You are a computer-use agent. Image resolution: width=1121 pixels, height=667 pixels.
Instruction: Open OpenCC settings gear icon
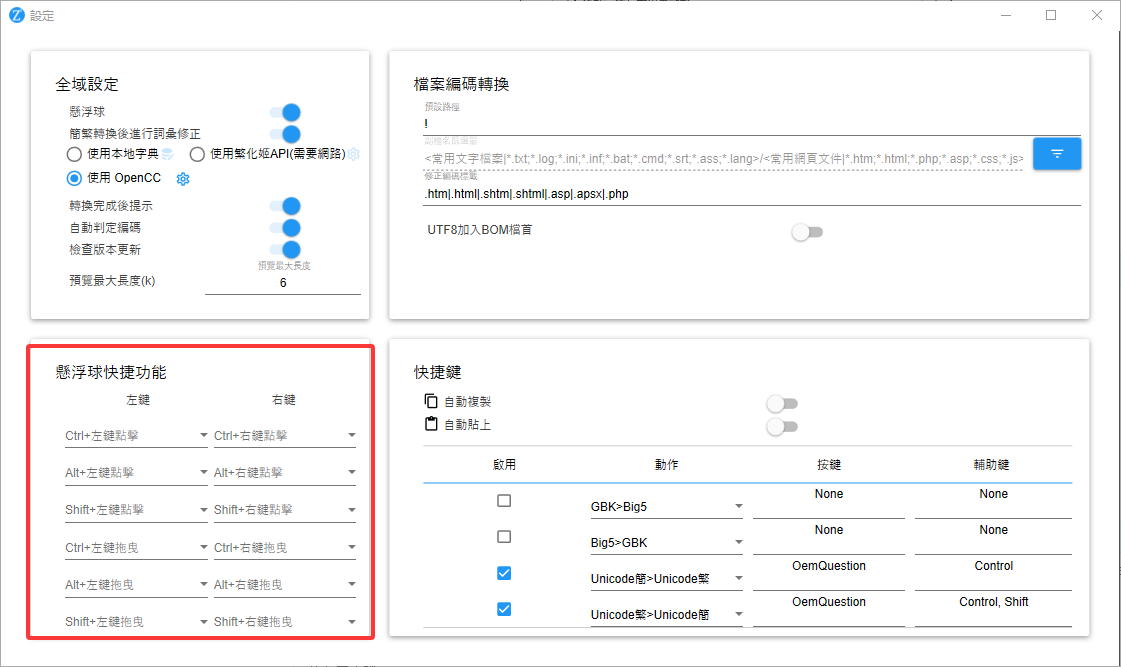coord(183,179)
